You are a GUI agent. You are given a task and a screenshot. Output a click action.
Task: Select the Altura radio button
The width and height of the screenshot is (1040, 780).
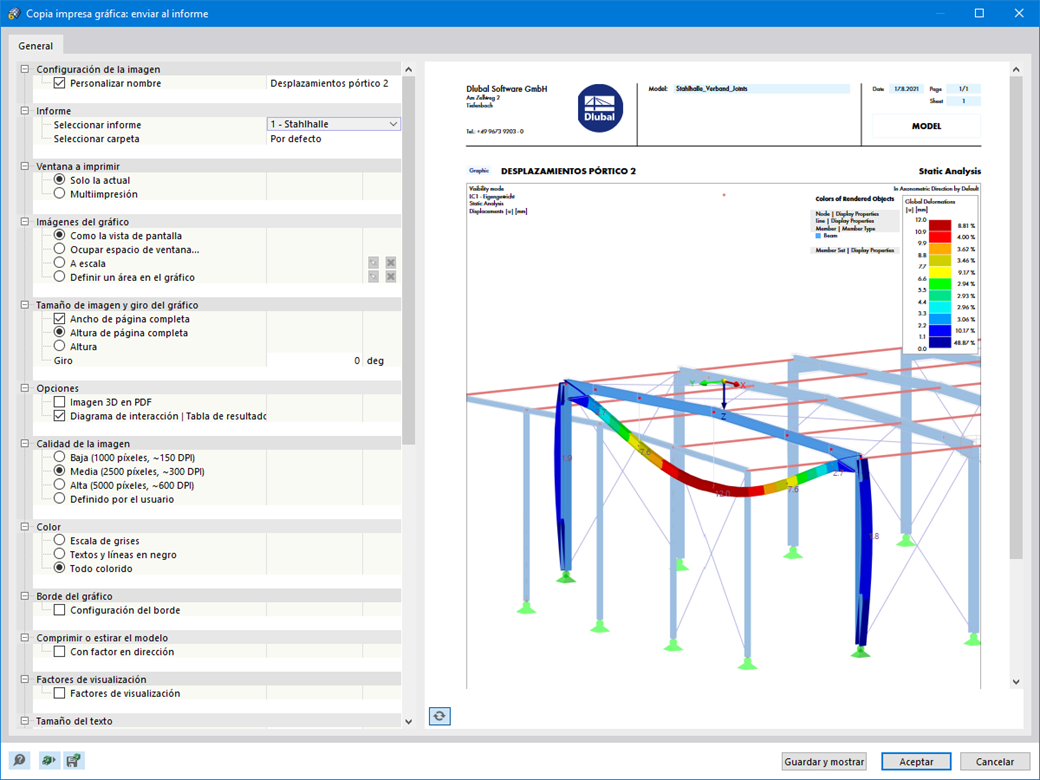60,346
